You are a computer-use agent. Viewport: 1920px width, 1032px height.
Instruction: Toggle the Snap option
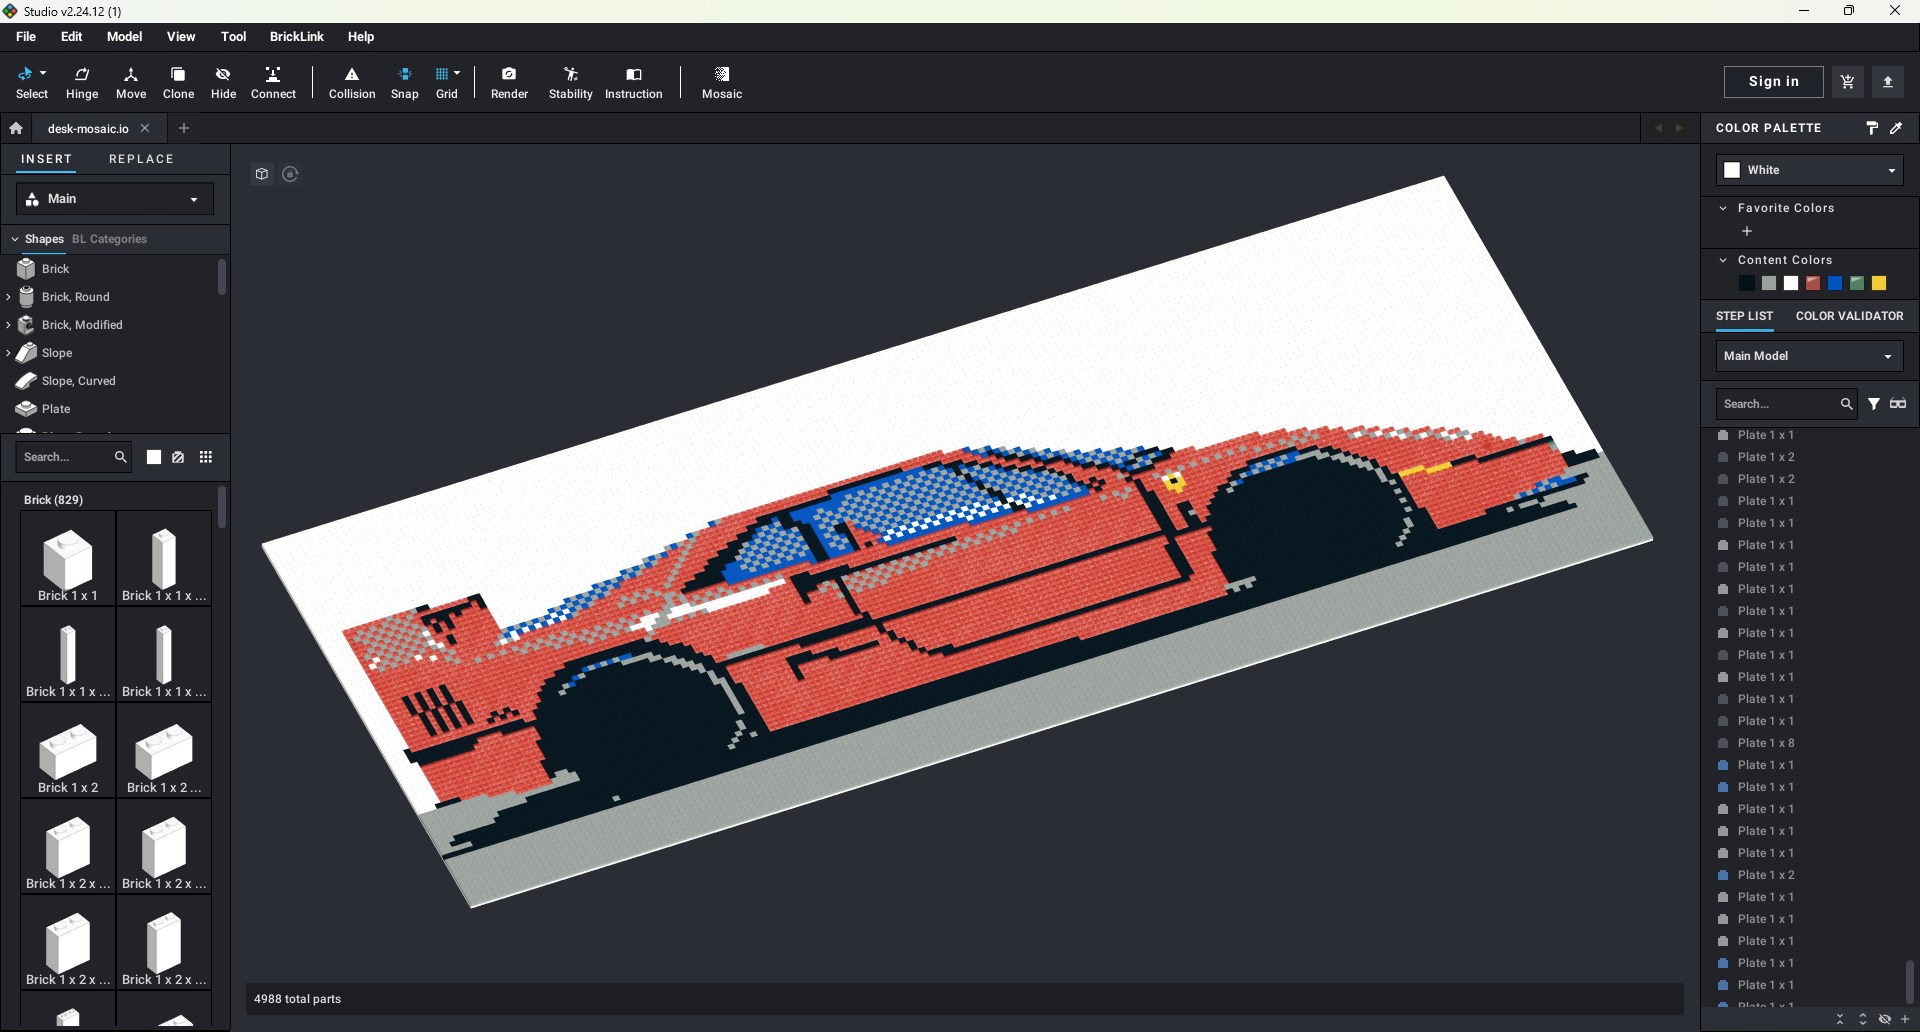[404, 82]
